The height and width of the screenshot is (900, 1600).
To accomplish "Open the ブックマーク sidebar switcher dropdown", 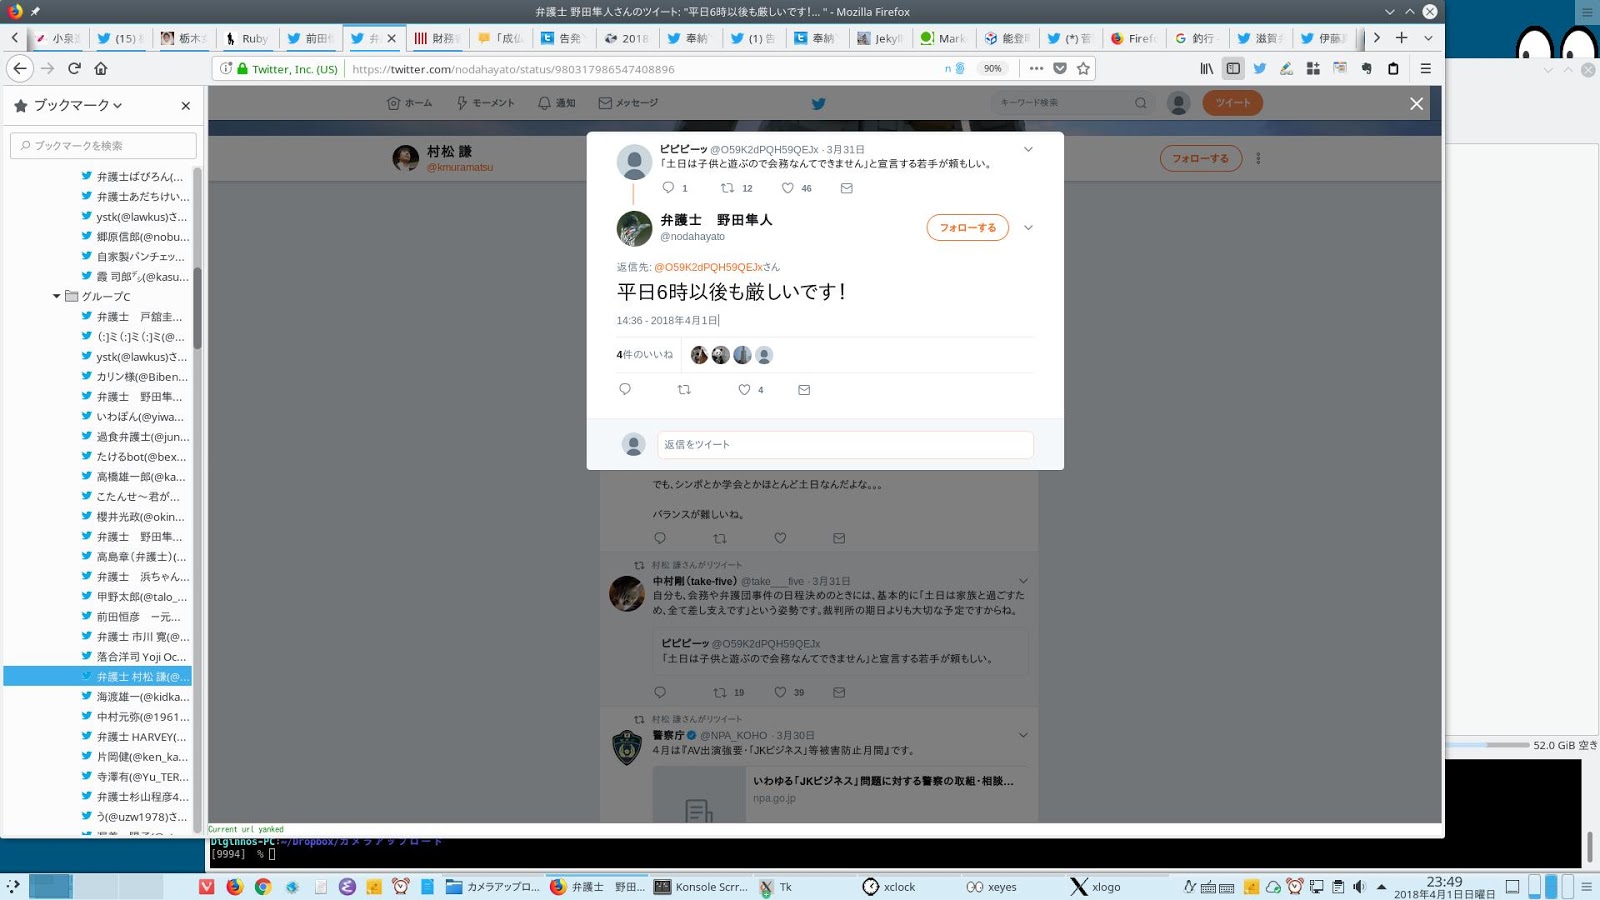I will tap(78, 105).
